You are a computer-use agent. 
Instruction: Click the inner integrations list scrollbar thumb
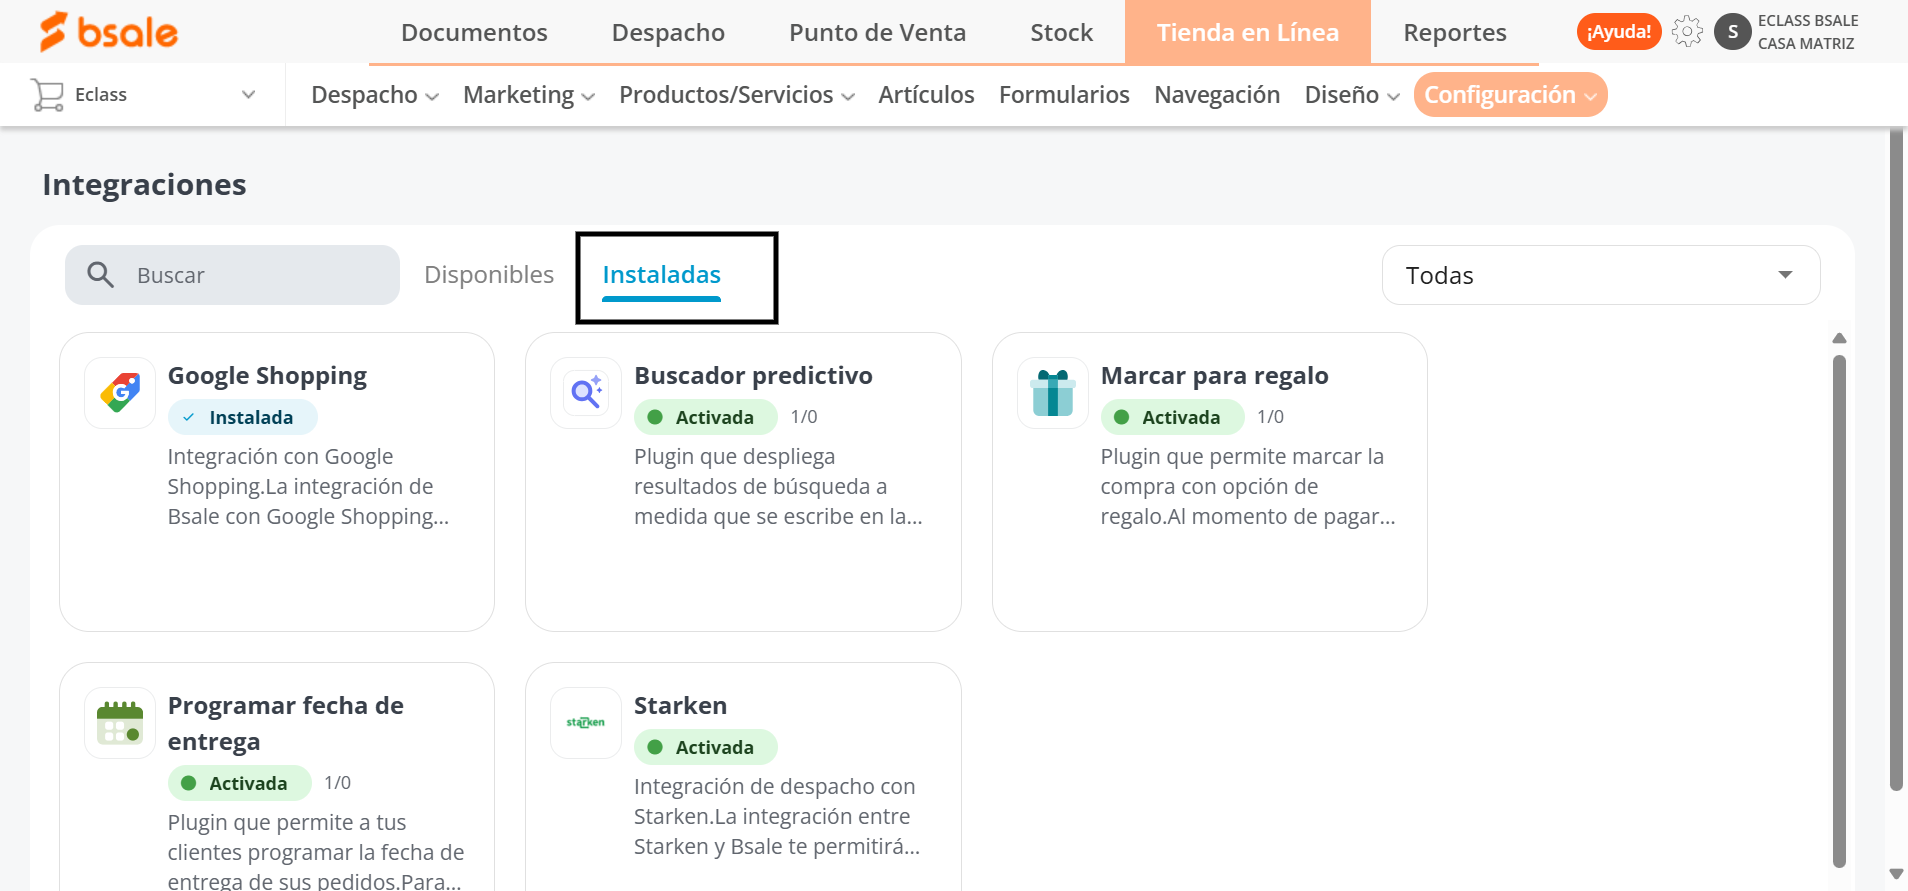click(x=1839, y=611)
